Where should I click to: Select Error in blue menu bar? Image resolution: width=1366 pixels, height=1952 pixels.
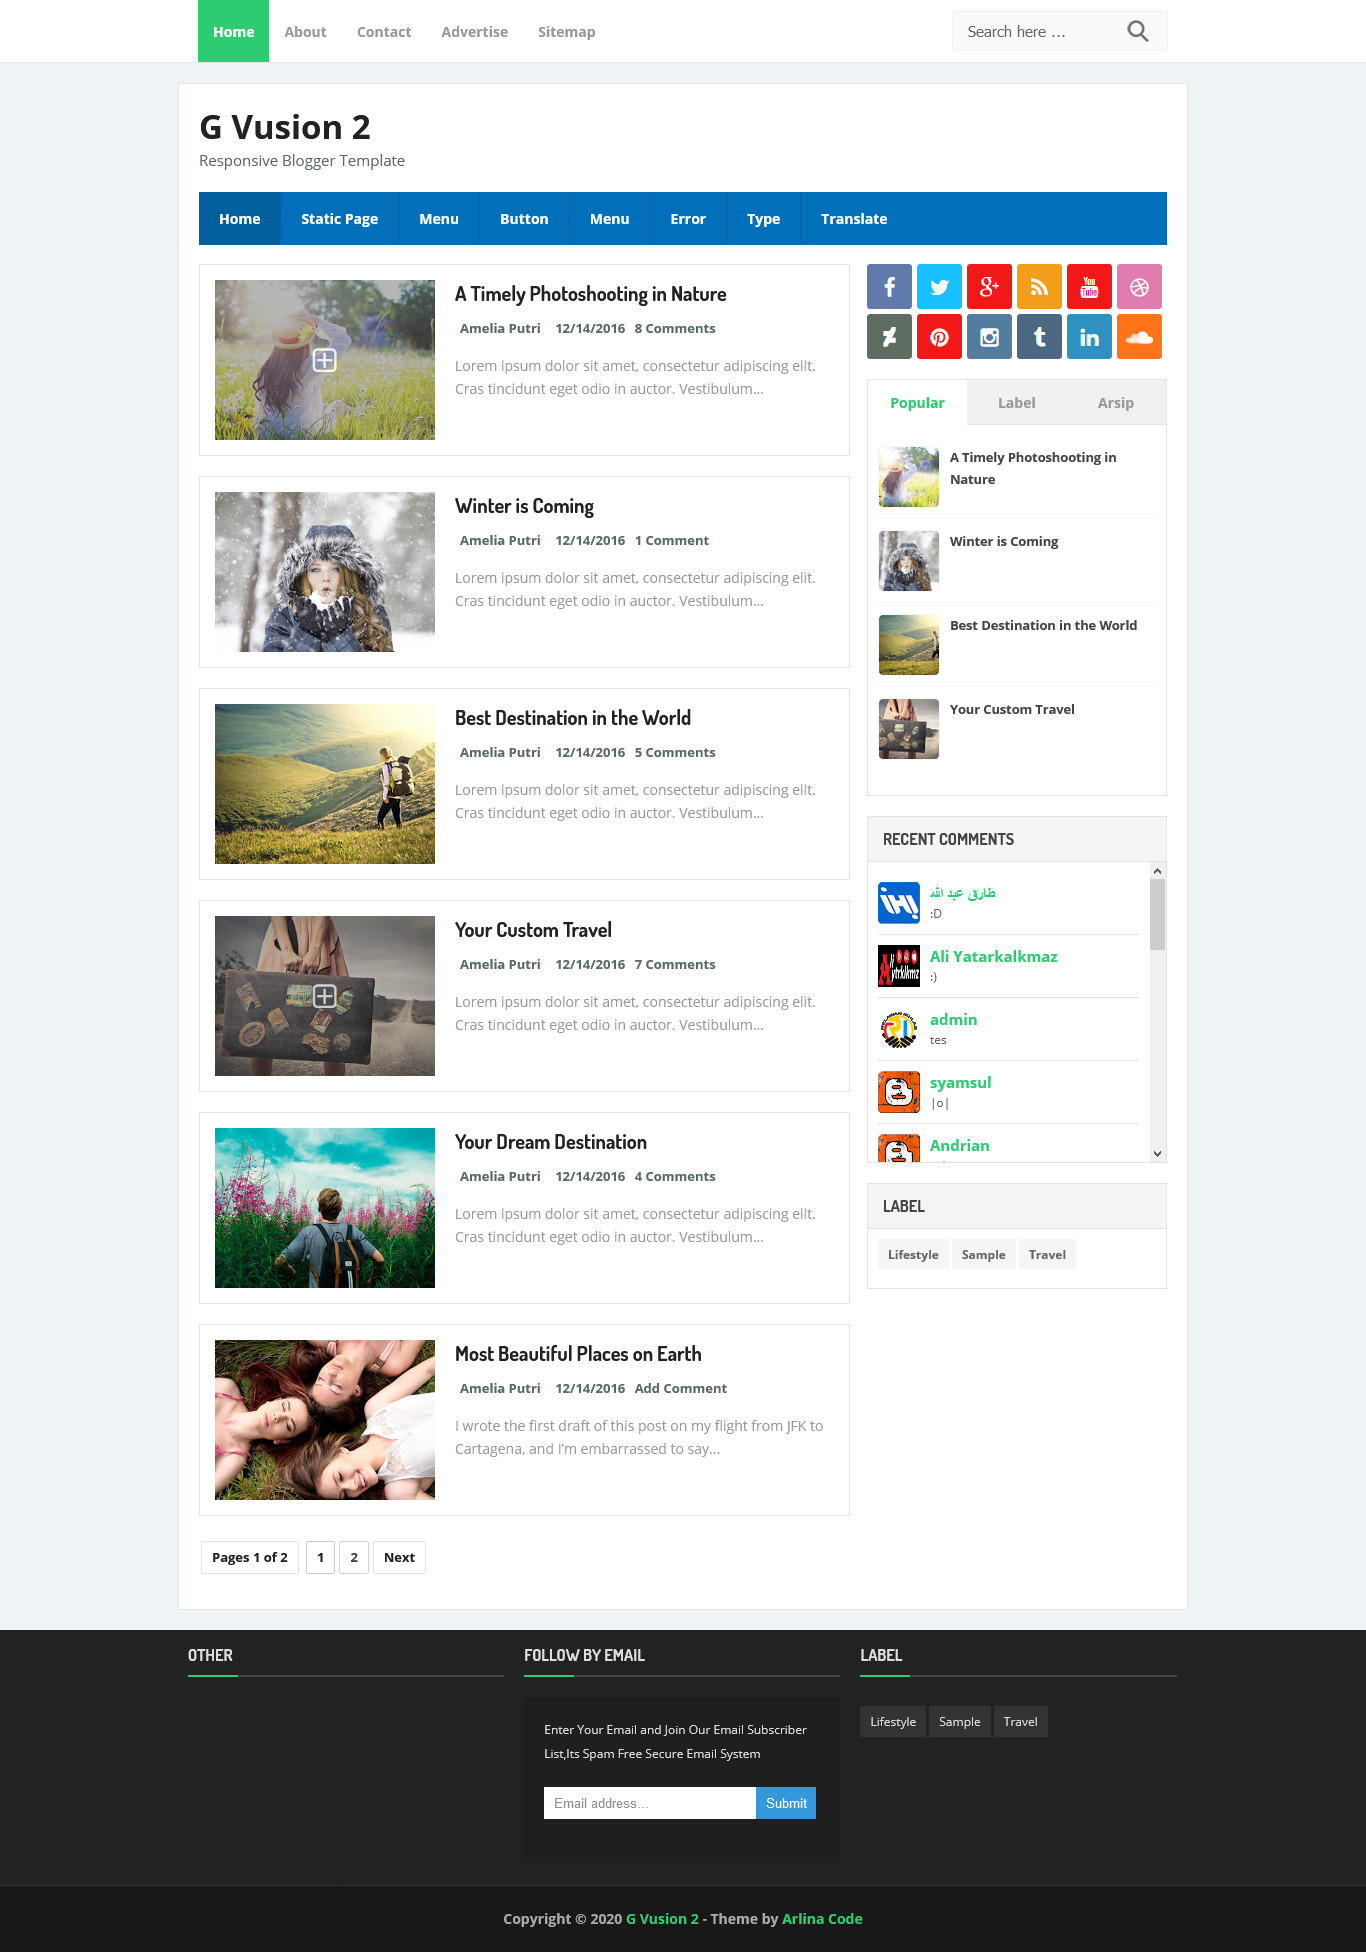688,219
